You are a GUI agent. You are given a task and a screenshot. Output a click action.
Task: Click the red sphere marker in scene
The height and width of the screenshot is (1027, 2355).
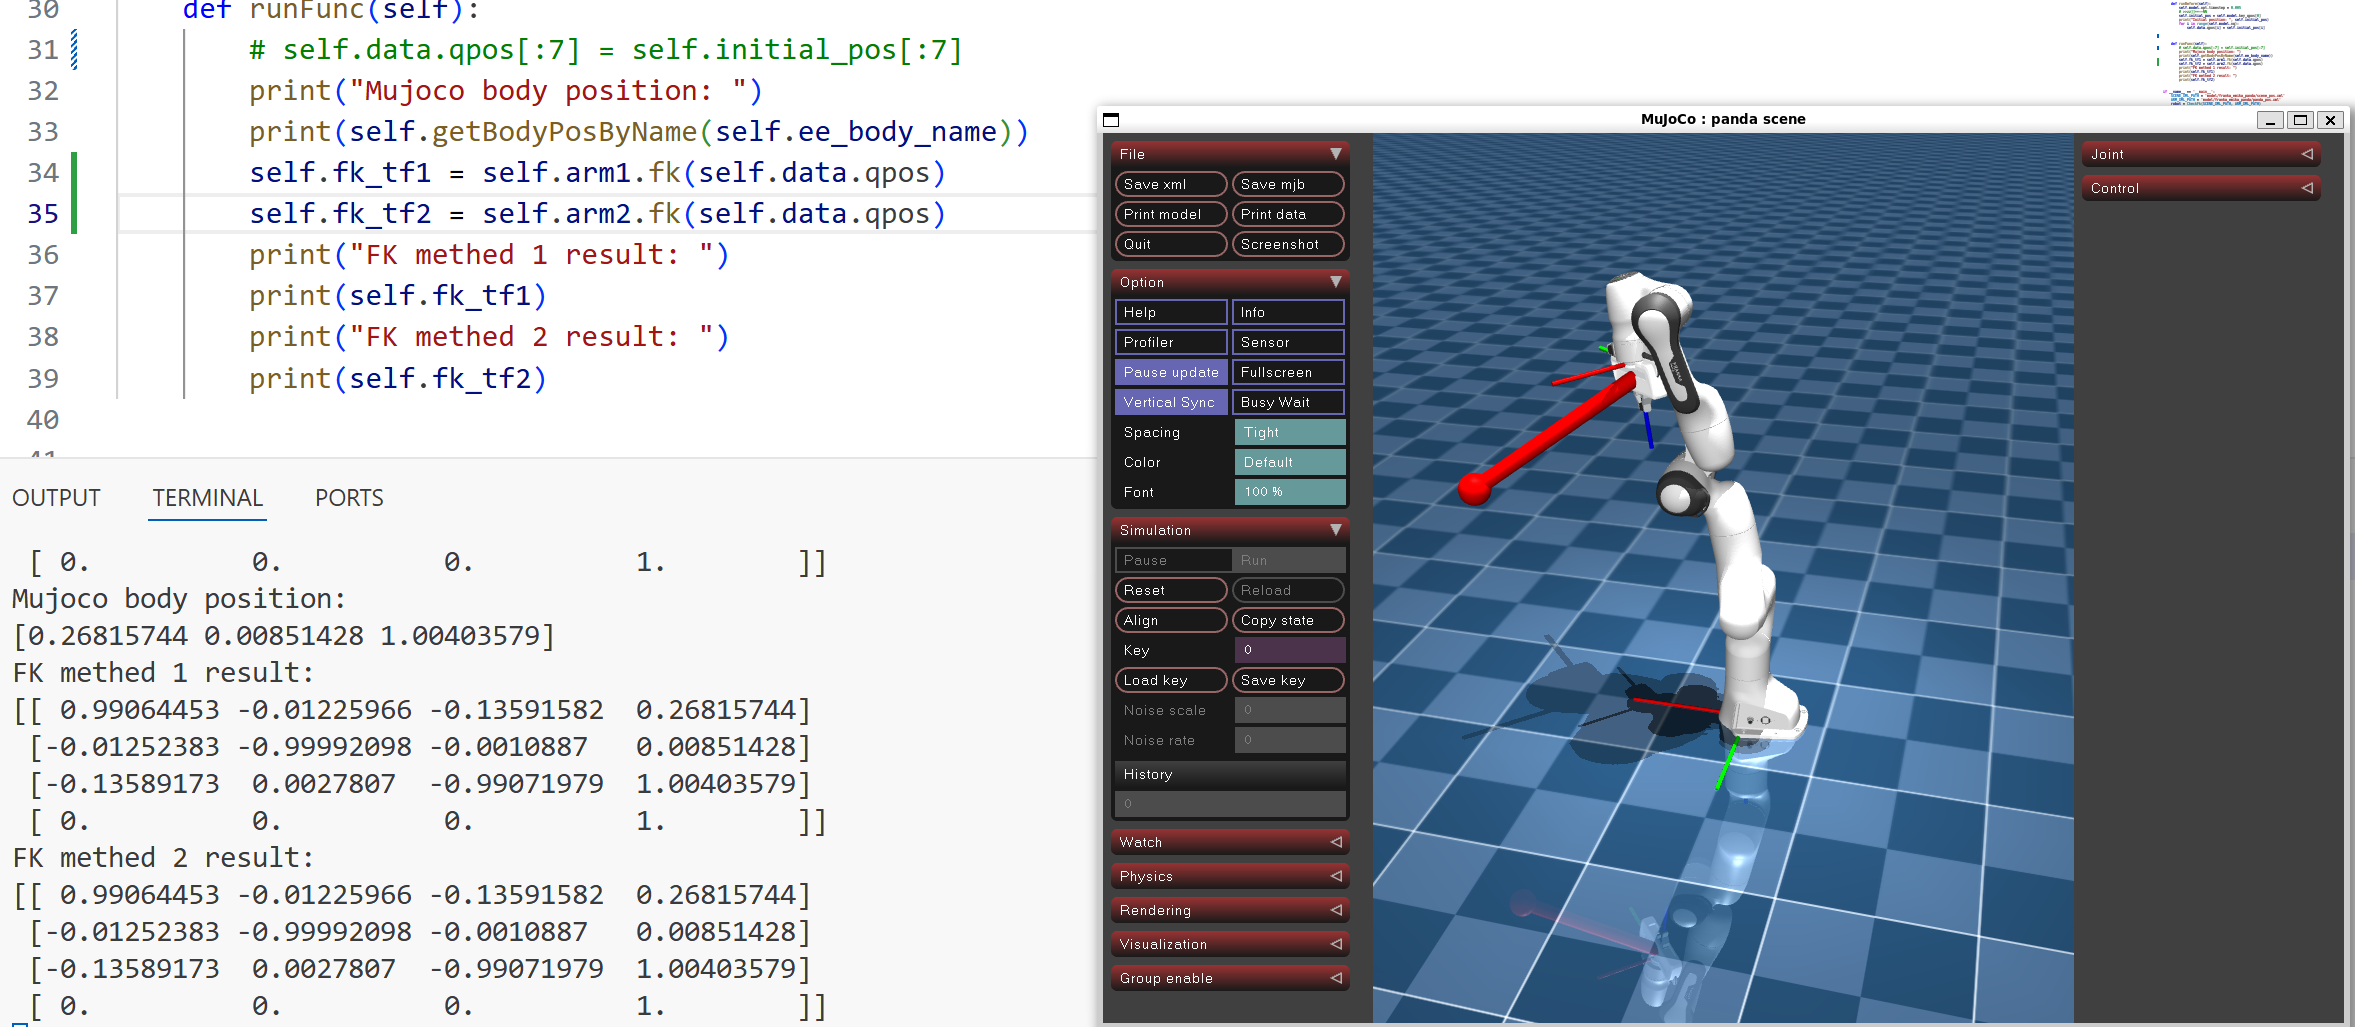pyautogui.click(x=1475, y=488)
